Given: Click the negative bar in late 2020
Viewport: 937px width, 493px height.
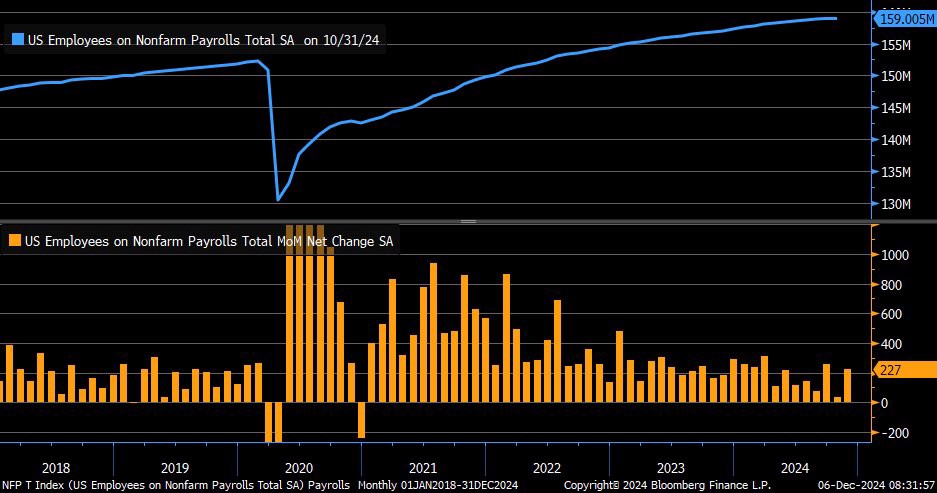Looking at the screenshot, I should point(362,420).
